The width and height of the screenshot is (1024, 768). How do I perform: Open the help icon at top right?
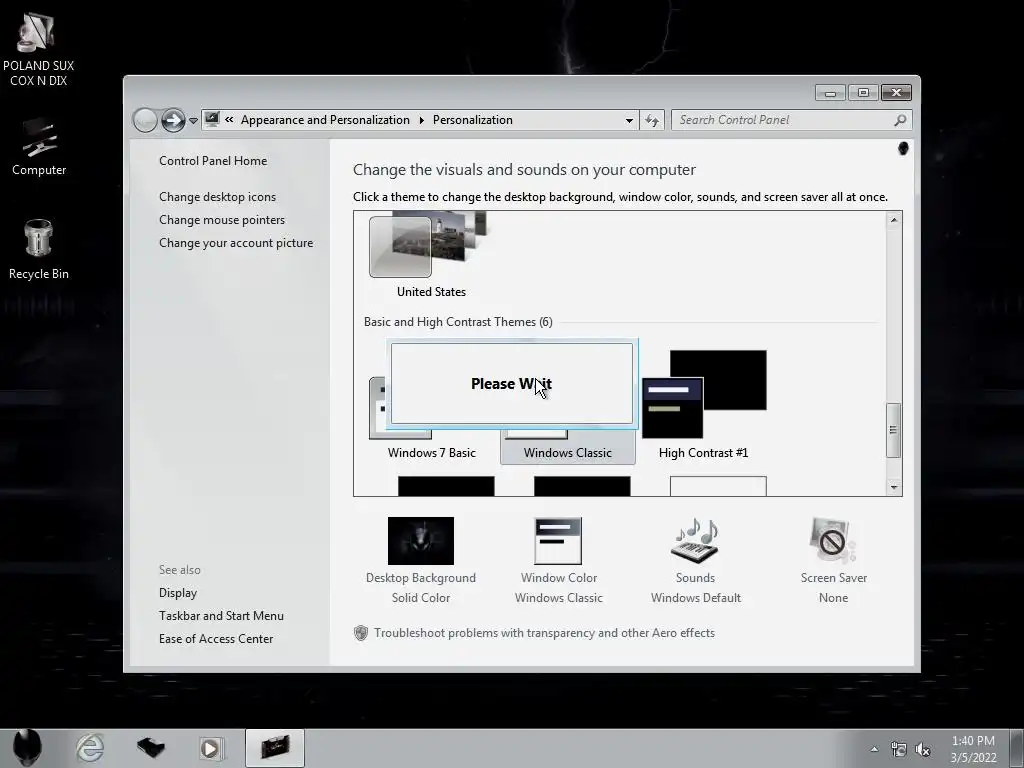903,149
